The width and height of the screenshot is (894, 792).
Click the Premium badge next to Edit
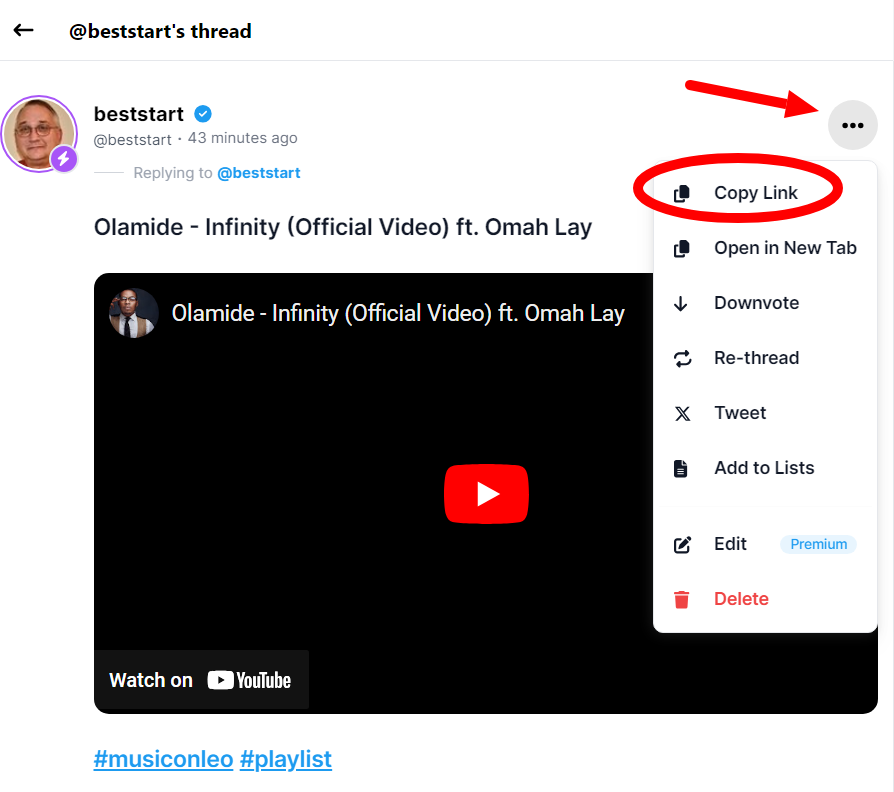tap(818, 545)
